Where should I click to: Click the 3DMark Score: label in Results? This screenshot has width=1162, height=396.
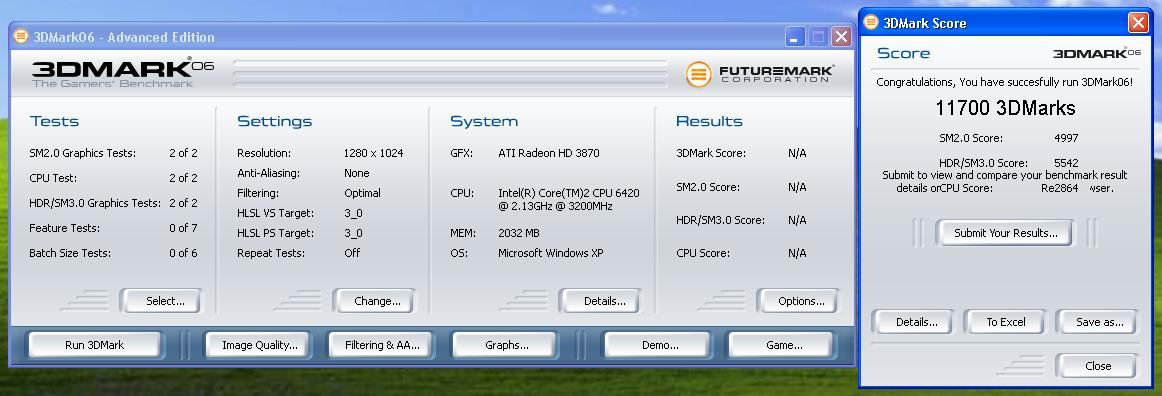pos(711,154)
